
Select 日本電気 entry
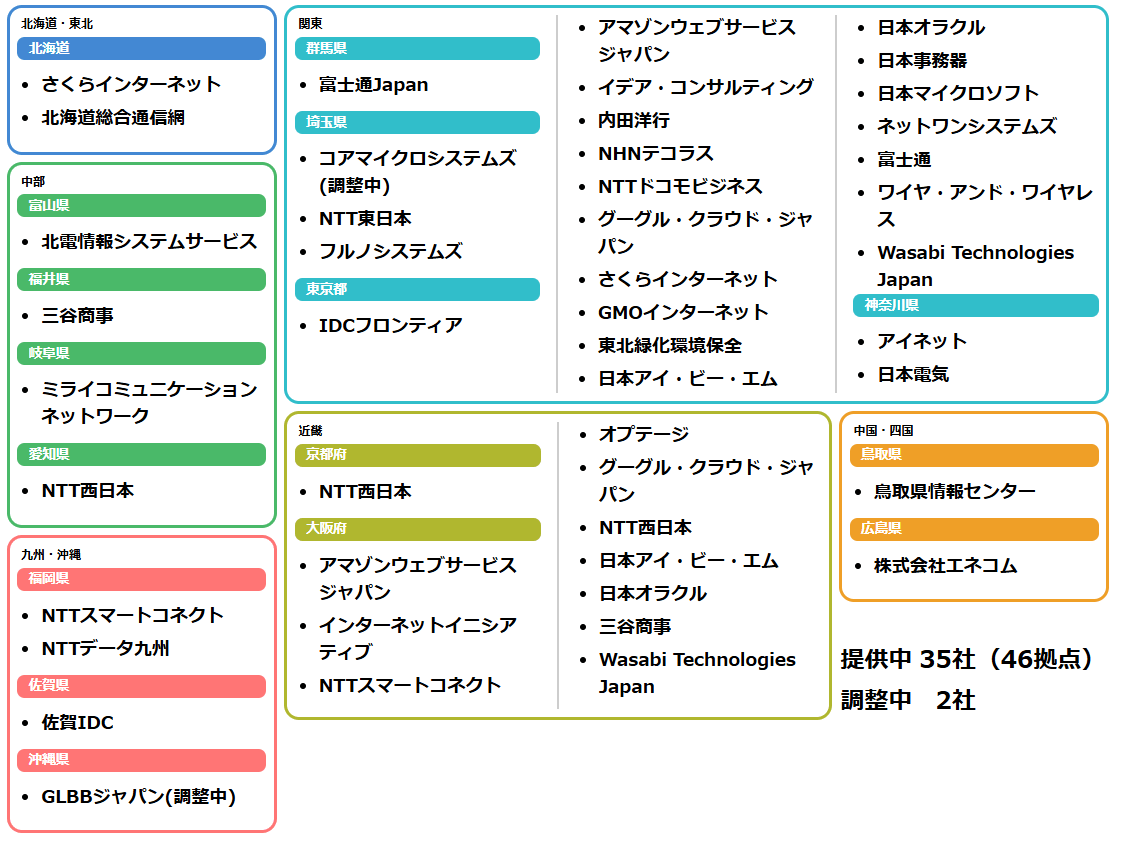pyautogui.click(x=913, y=374)
